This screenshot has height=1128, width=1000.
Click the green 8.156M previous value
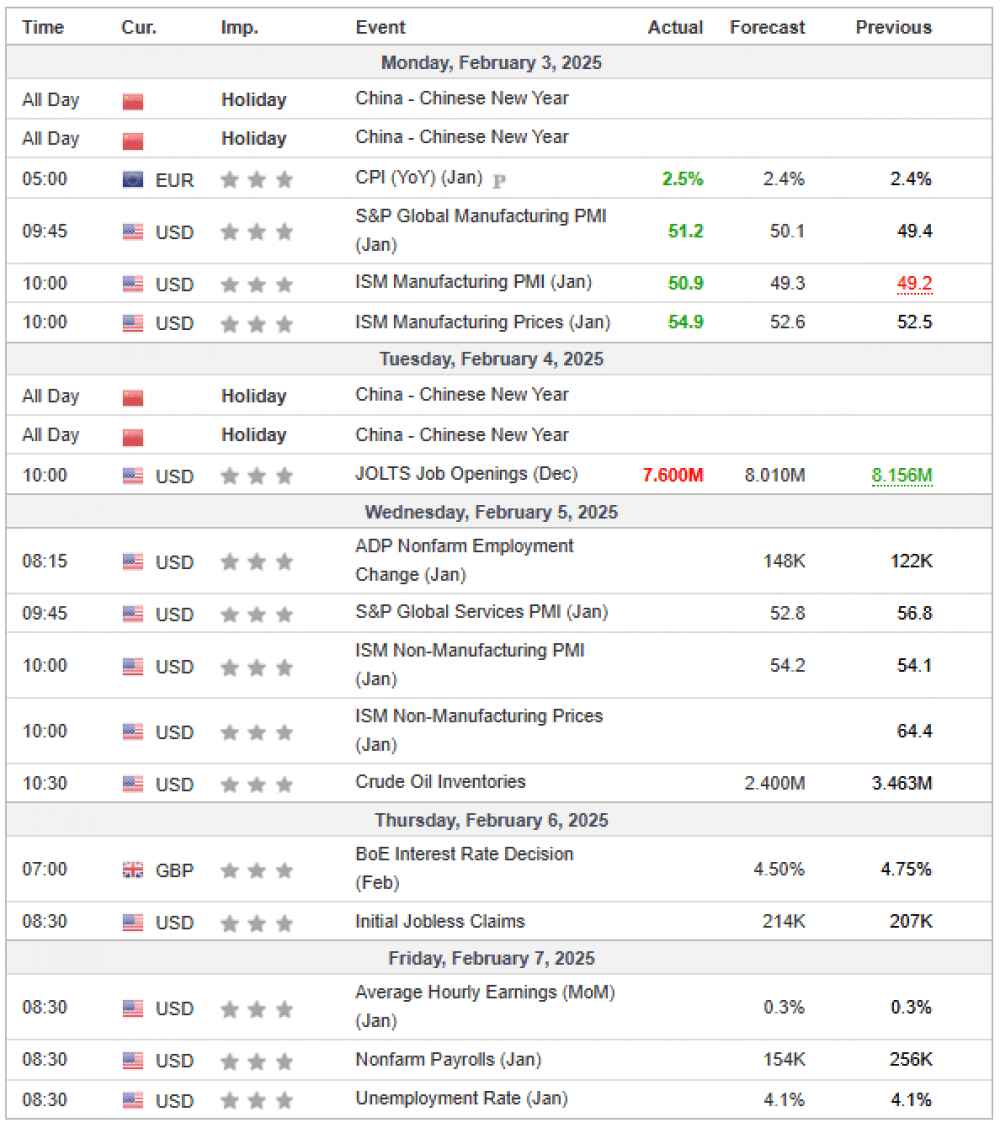click(902, 476)
